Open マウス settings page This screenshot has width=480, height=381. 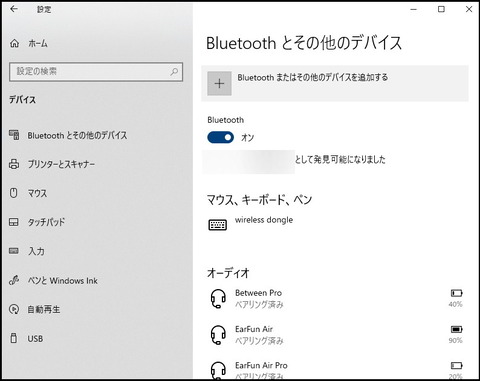[x=37, y=193]
